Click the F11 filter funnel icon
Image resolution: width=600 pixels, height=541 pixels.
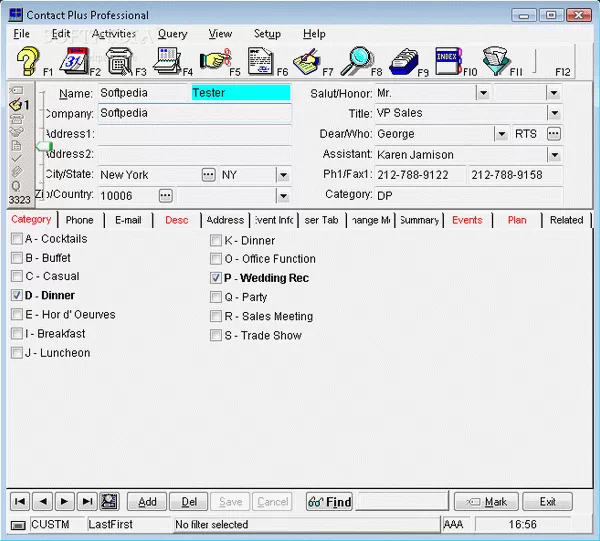pyautogui.click(x=495, y=61)
